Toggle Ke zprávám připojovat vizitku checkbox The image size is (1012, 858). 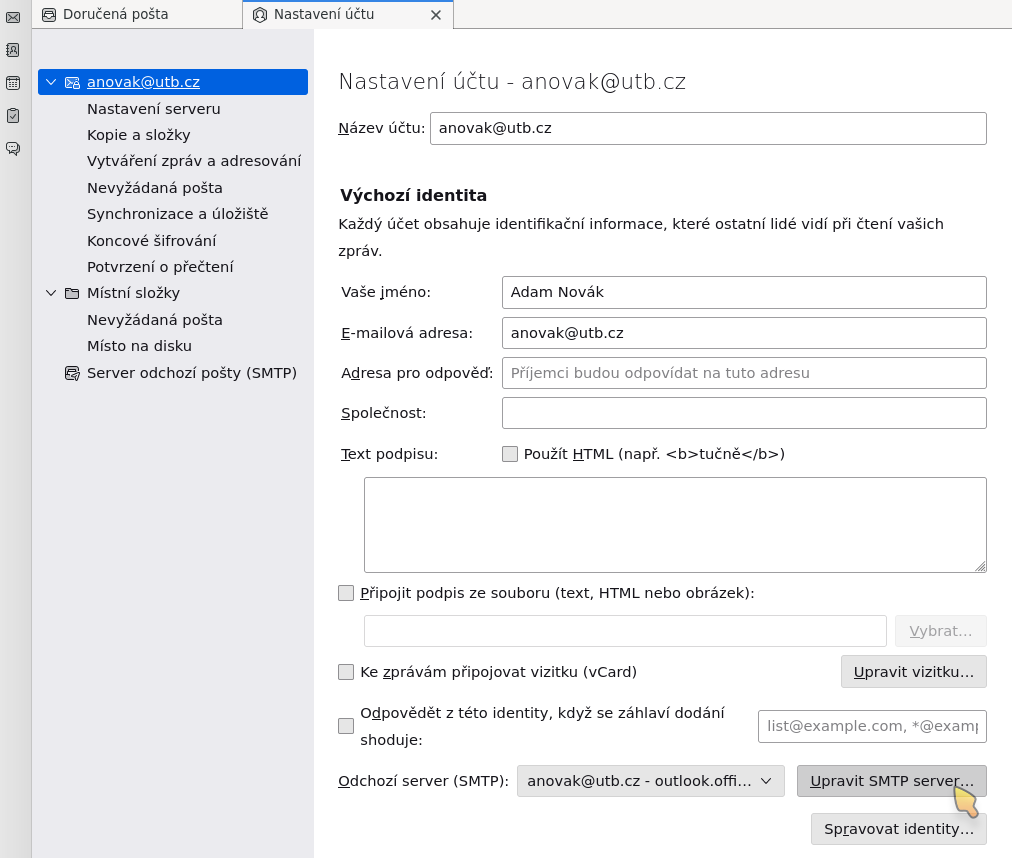346,672
